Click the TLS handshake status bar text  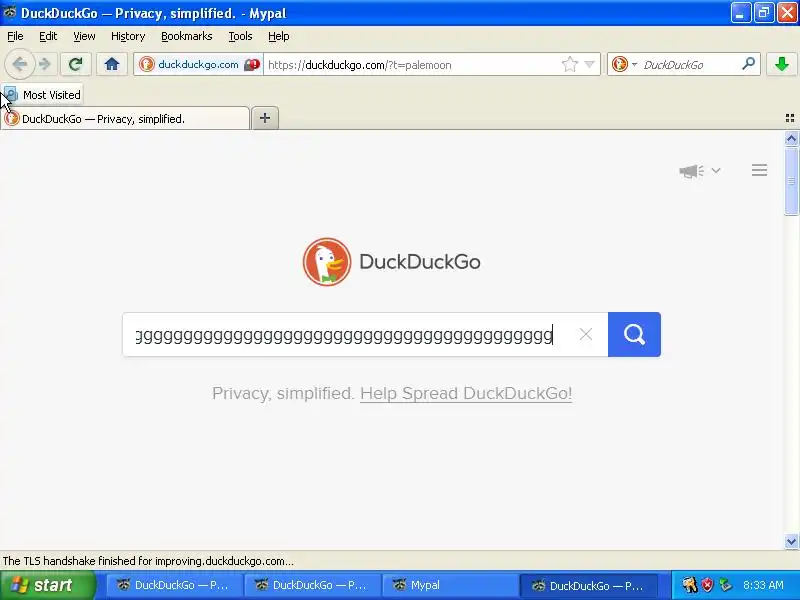click(148, 561)
